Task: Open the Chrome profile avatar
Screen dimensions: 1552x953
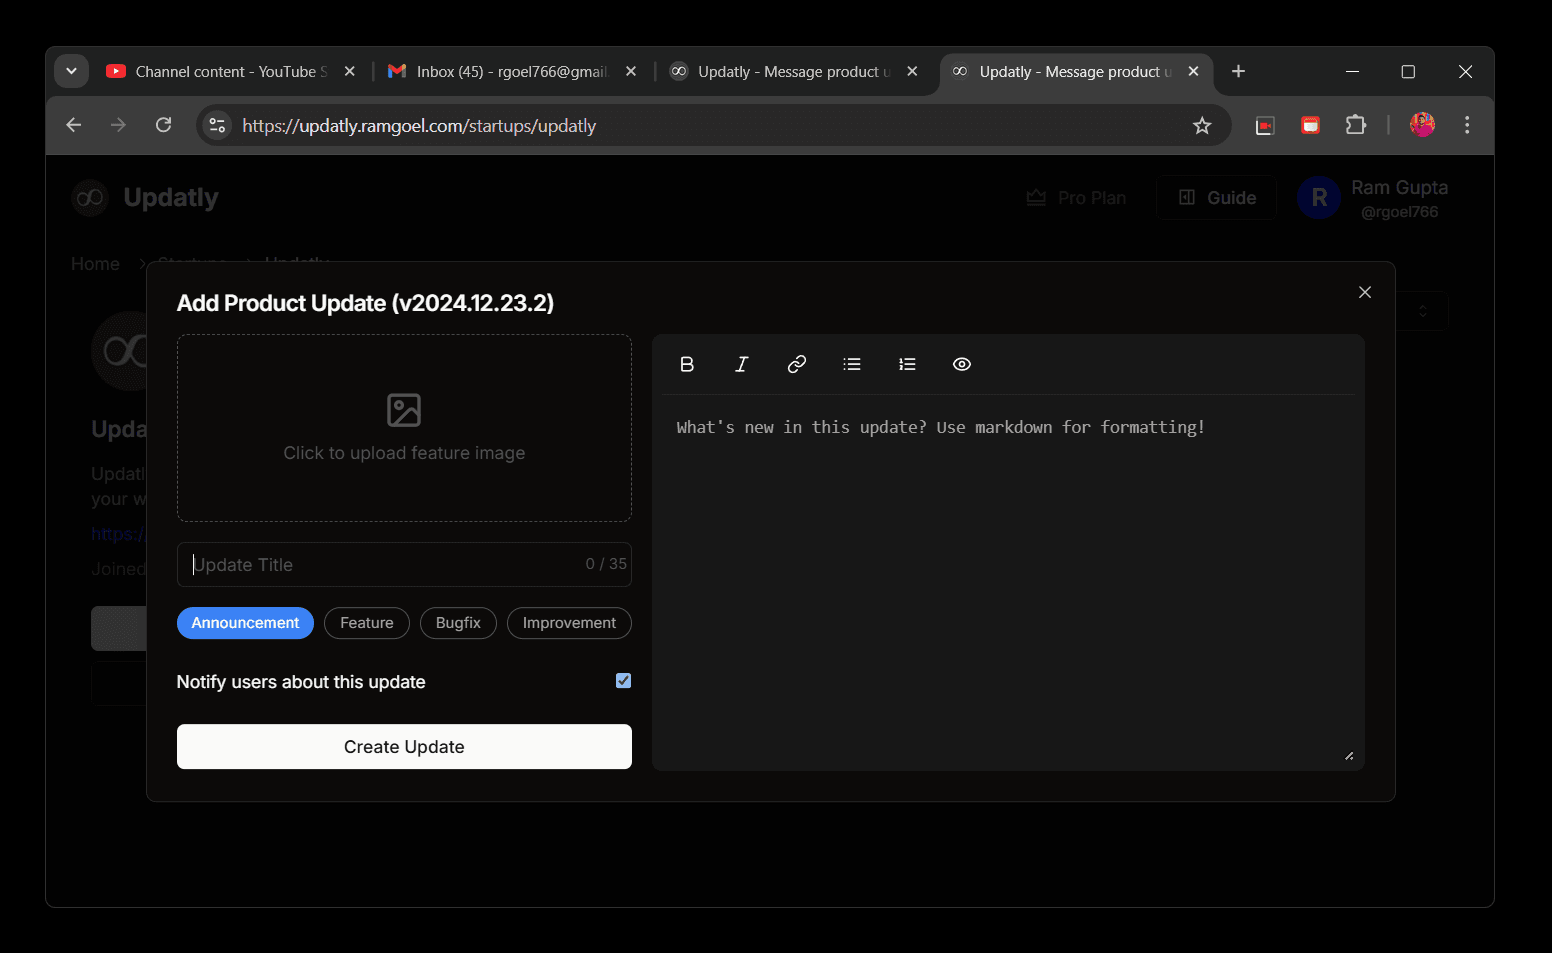Action: [x=1422, y=125]
